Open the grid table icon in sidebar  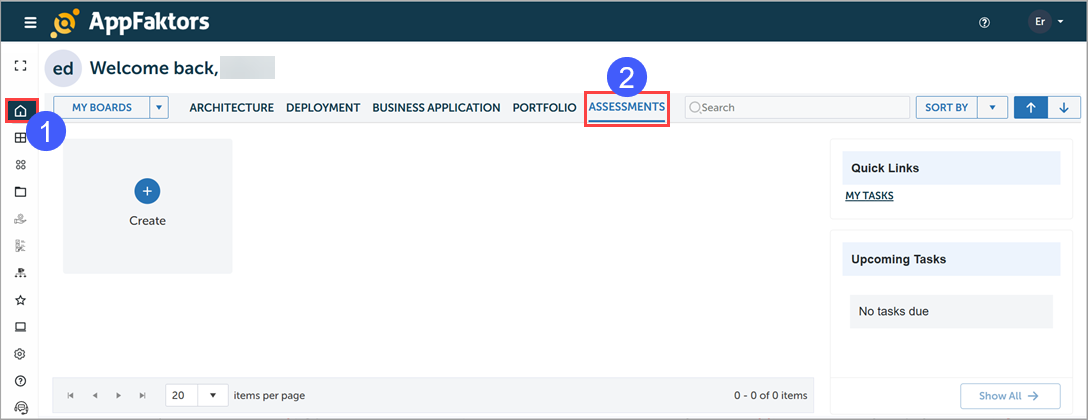click(x=20, y=138)
